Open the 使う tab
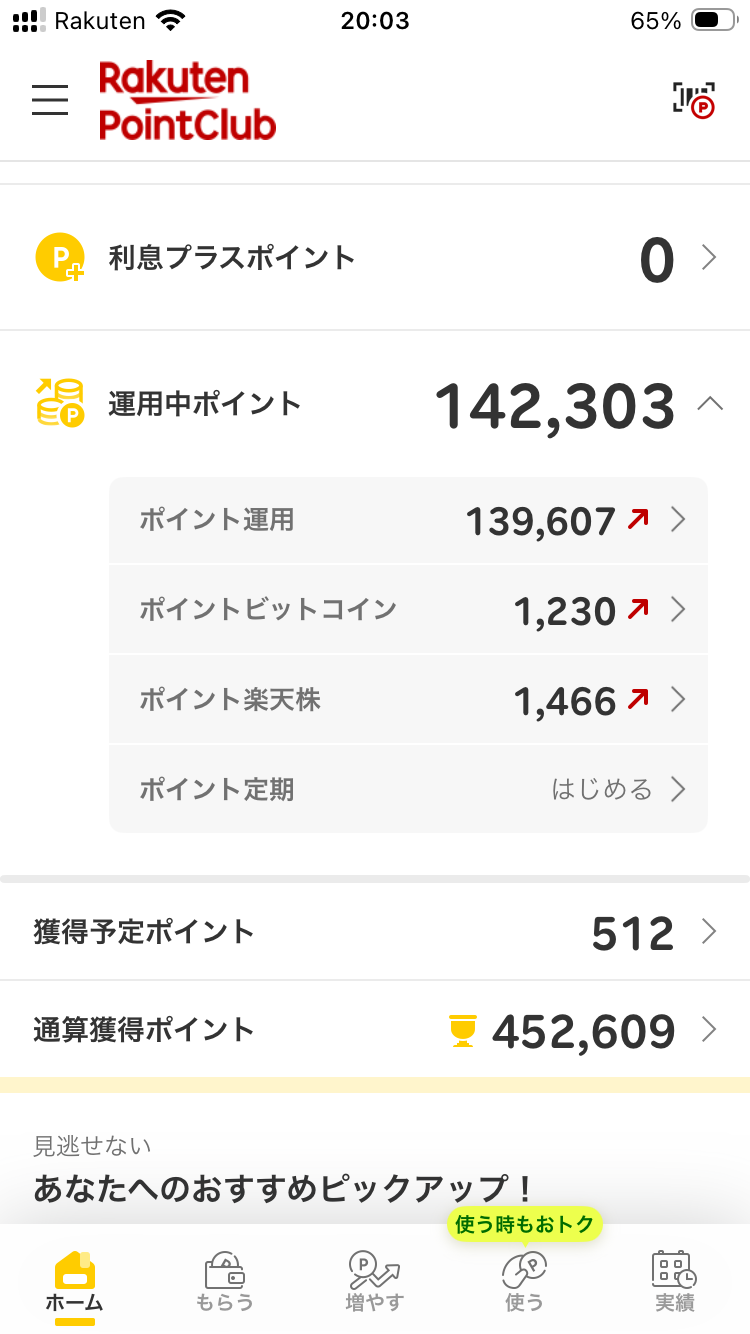 point(524,1280)
